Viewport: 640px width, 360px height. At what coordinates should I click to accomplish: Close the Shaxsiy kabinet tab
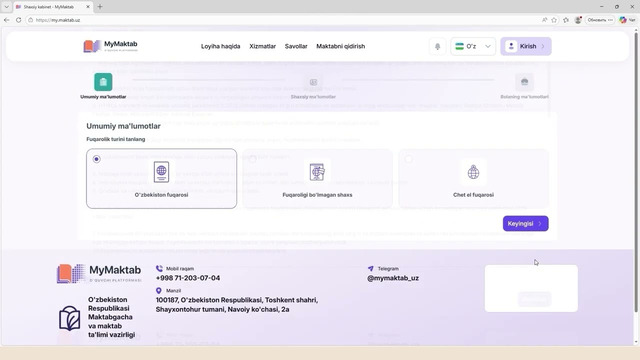tap(88, 7)
